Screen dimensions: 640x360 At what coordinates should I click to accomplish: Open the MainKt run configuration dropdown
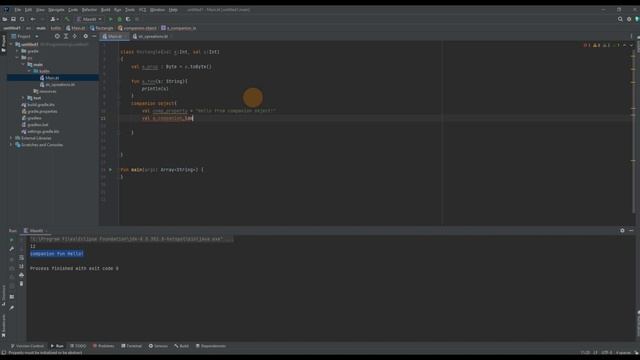tap(89, 19)
